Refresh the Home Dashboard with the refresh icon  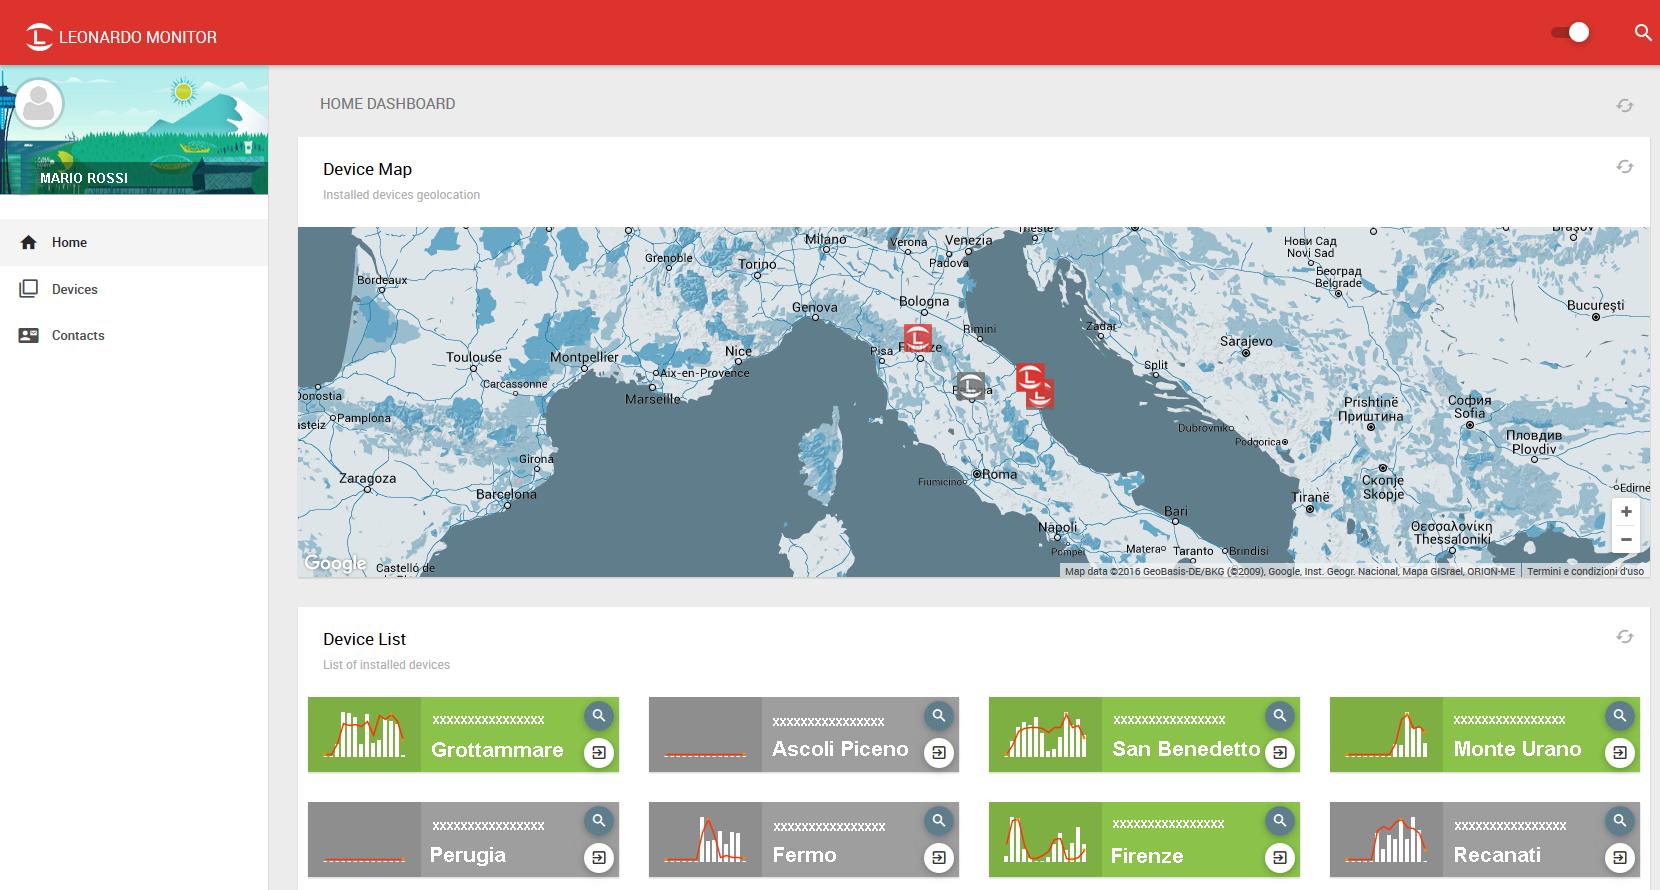pos(1625,105)
